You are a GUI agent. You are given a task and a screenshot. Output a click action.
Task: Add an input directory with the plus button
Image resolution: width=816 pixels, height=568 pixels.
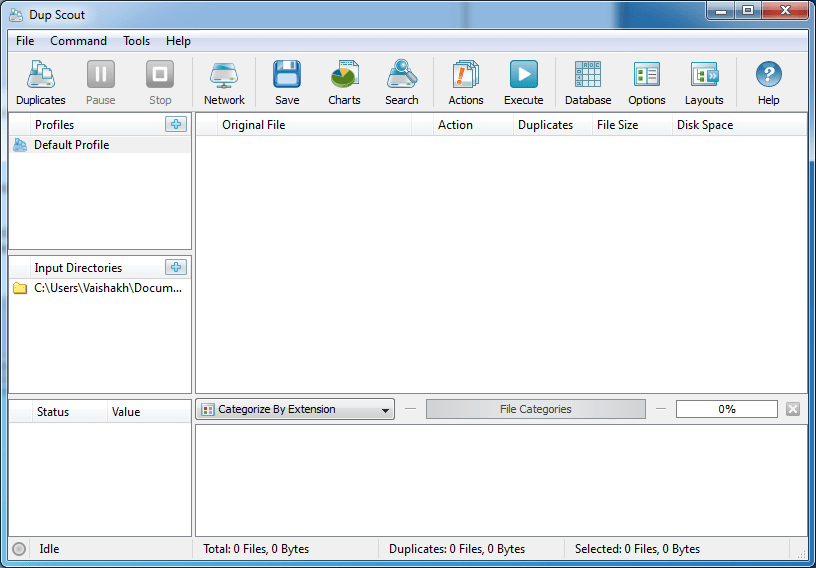click(x=176, y=267)
